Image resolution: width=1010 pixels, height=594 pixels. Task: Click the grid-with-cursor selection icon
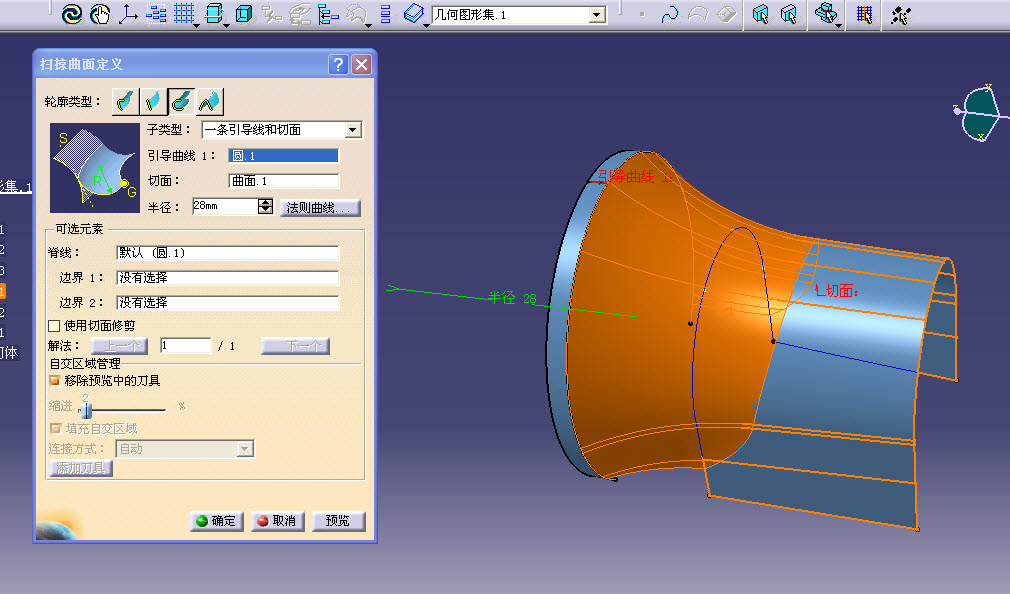point(864,14)
